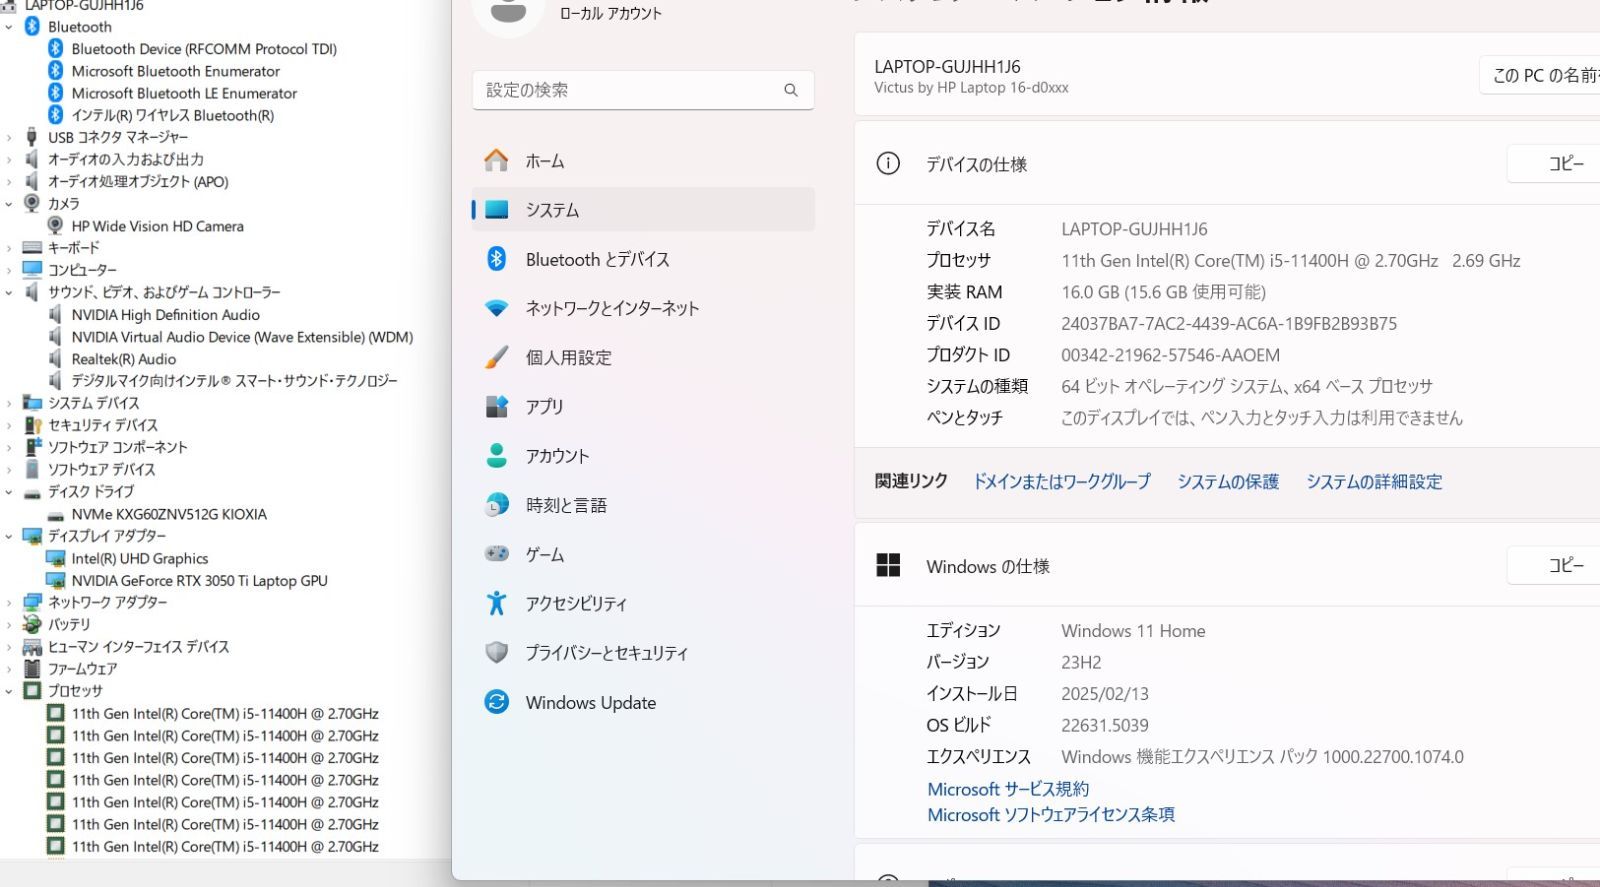1600x887 pixels.
Task: Collapse the カメラ node
Action: click(9, 204)
